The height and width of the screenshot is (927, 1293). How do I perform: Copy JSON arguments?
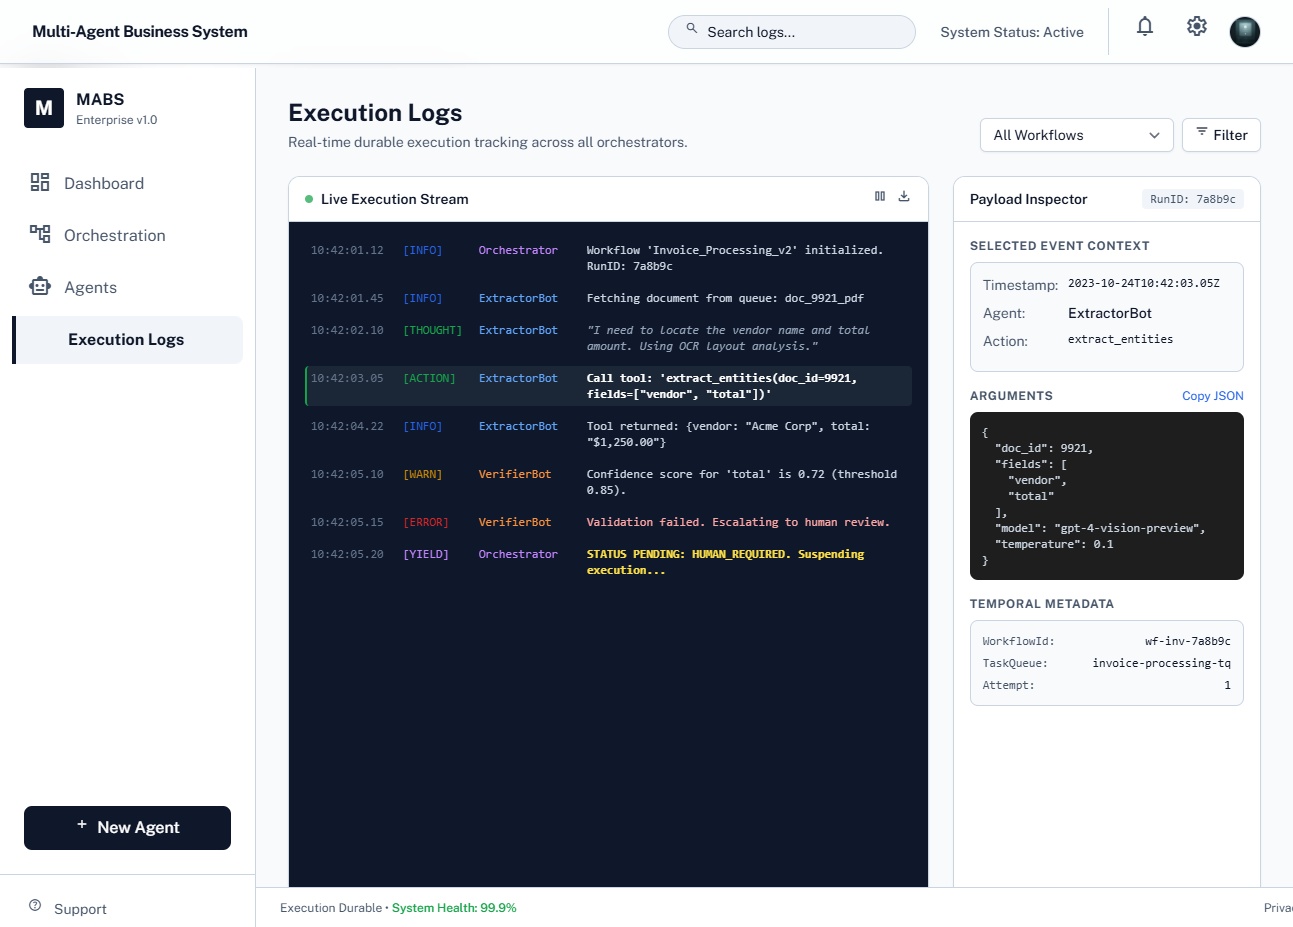tap(1213, 396)
